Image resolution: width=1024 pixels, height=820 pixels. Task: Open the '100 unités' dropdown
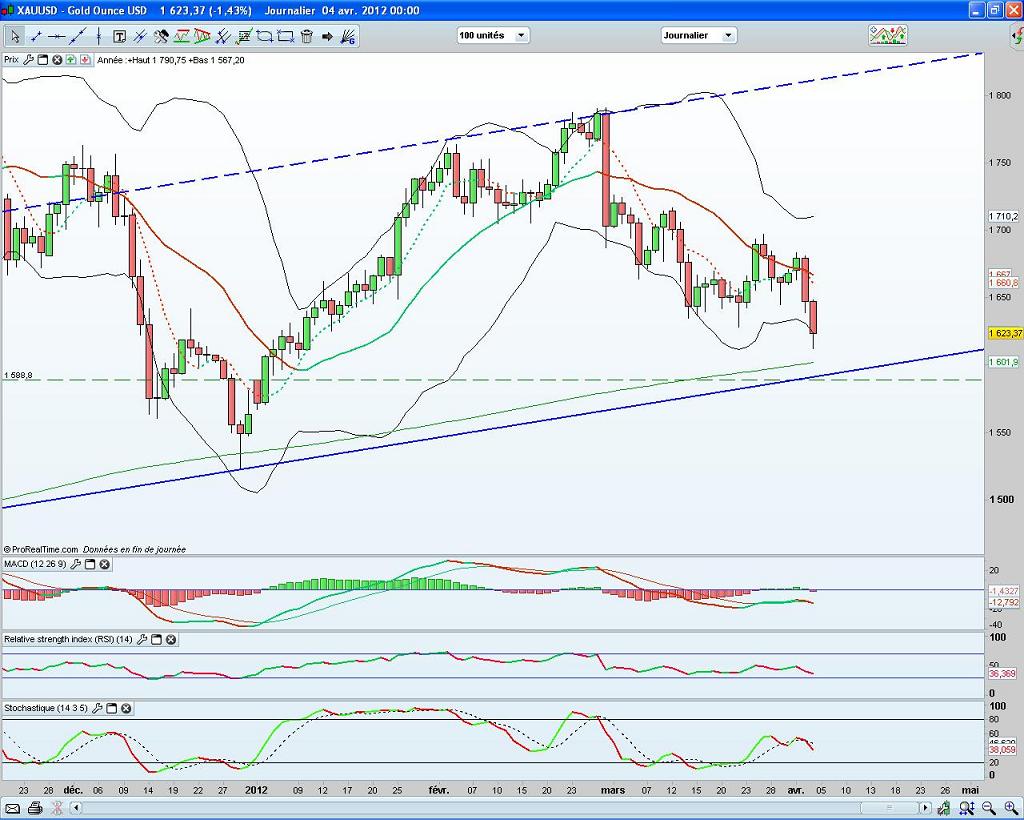pyautogui.click(x=492, y=35)
